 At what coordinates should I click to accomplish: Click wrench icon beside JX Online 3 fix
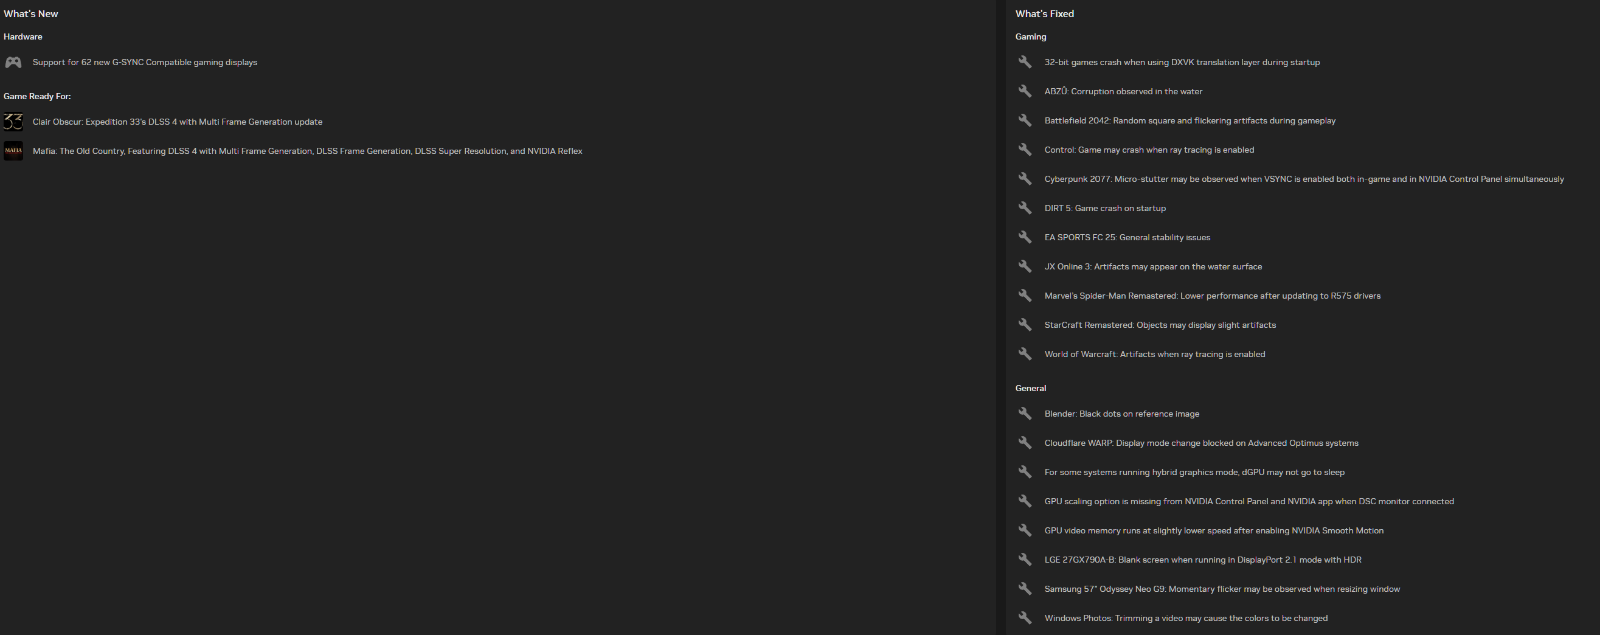[x=1025, y=266]
